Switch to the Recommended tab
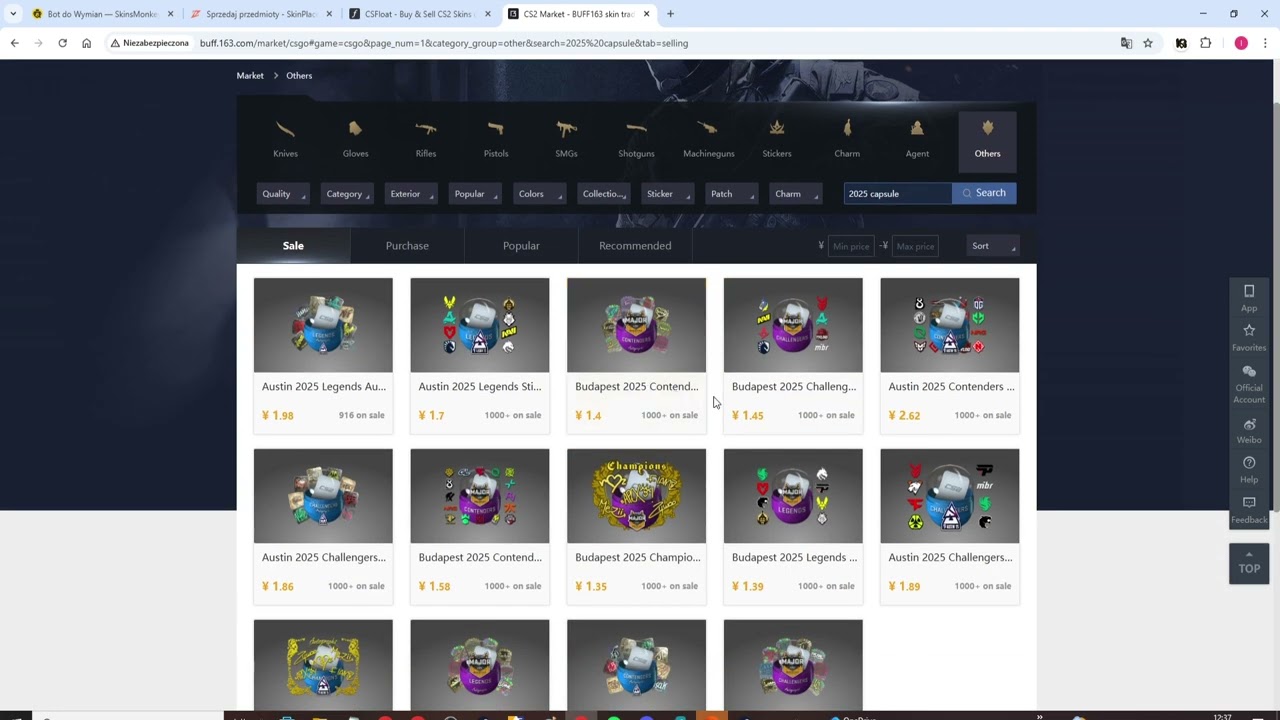This screenshot has width=1280, height=720. pyautogui.click(x=635, y=246)
